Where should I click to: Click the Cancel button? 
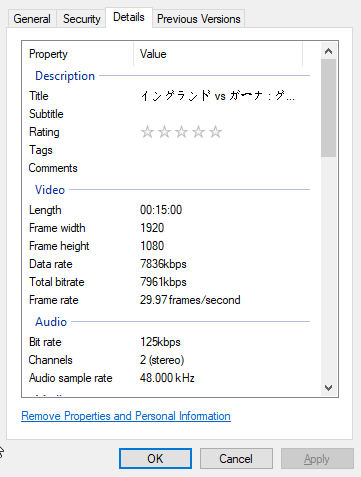236,459
